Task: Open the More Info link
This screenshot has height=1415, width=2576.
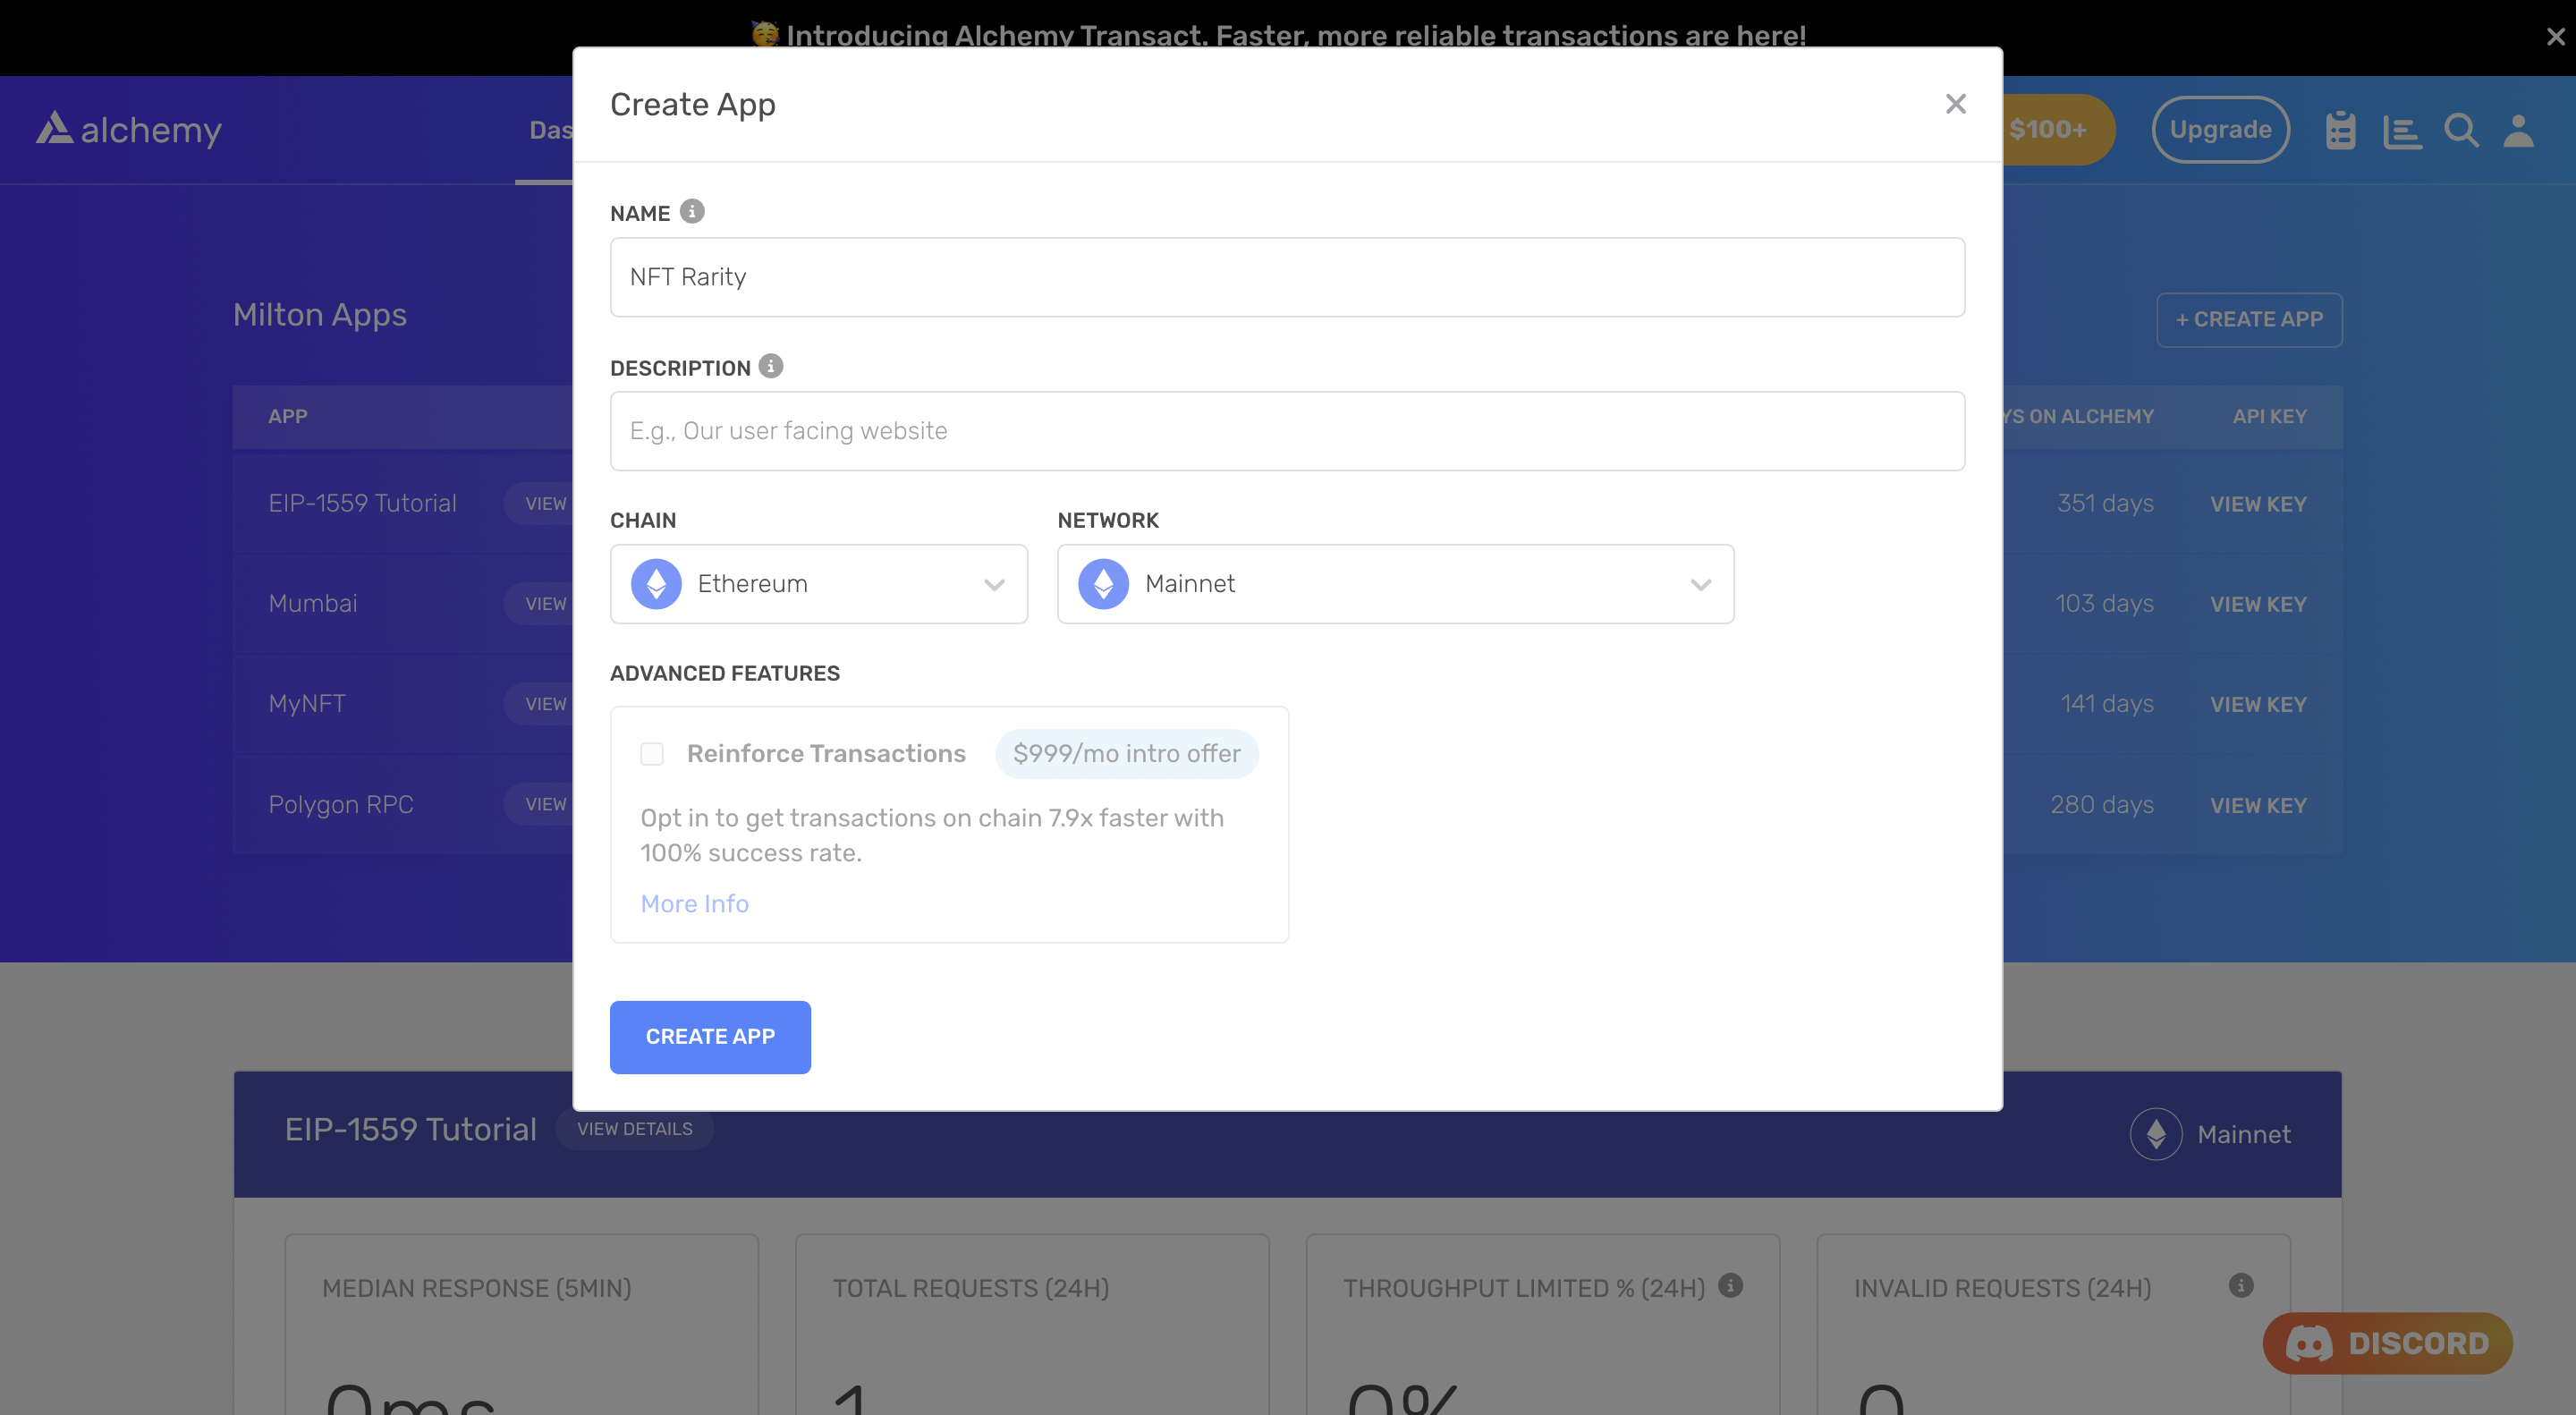Action: tap(694, 904)
